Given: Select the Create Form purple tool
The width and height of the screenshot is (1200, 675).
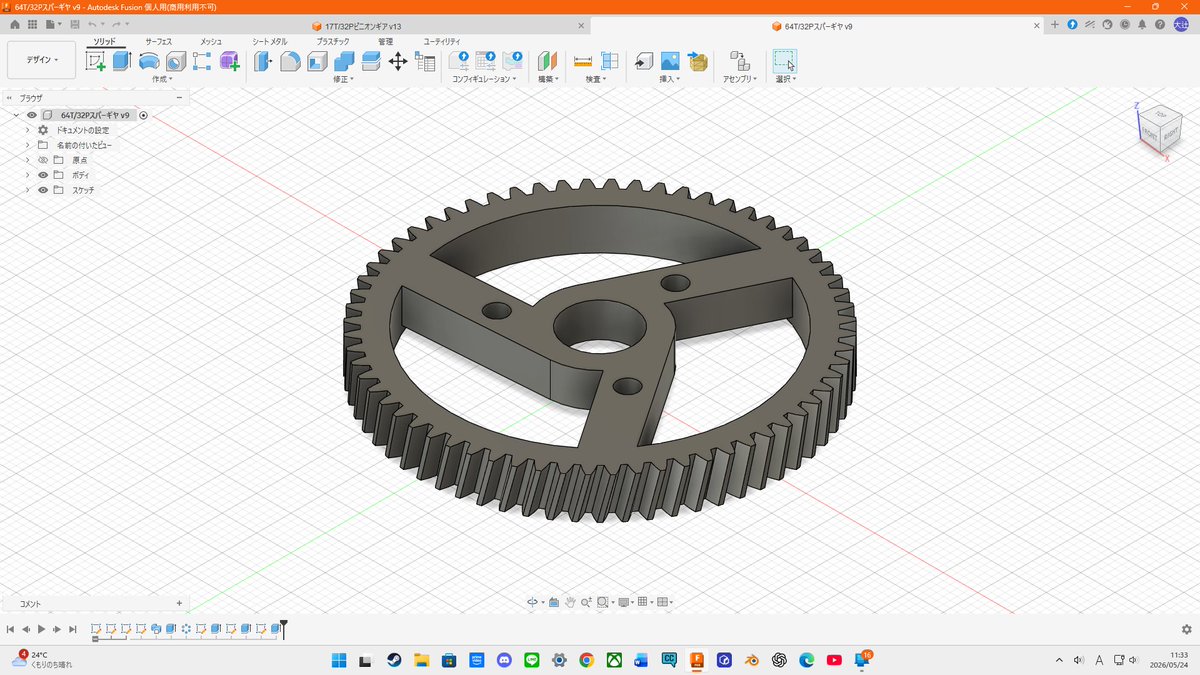Looking at the screenshot, I should coord(229,61).
